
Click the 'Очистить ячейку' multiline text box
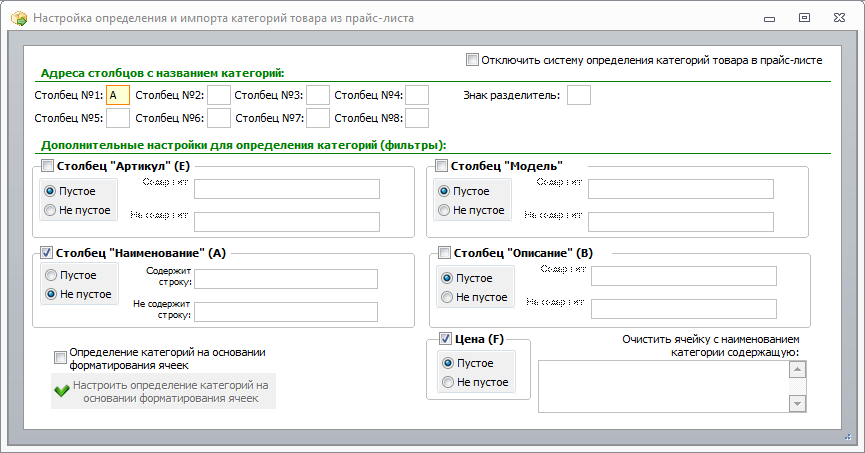pyautogui.click(x=663, y=386)
